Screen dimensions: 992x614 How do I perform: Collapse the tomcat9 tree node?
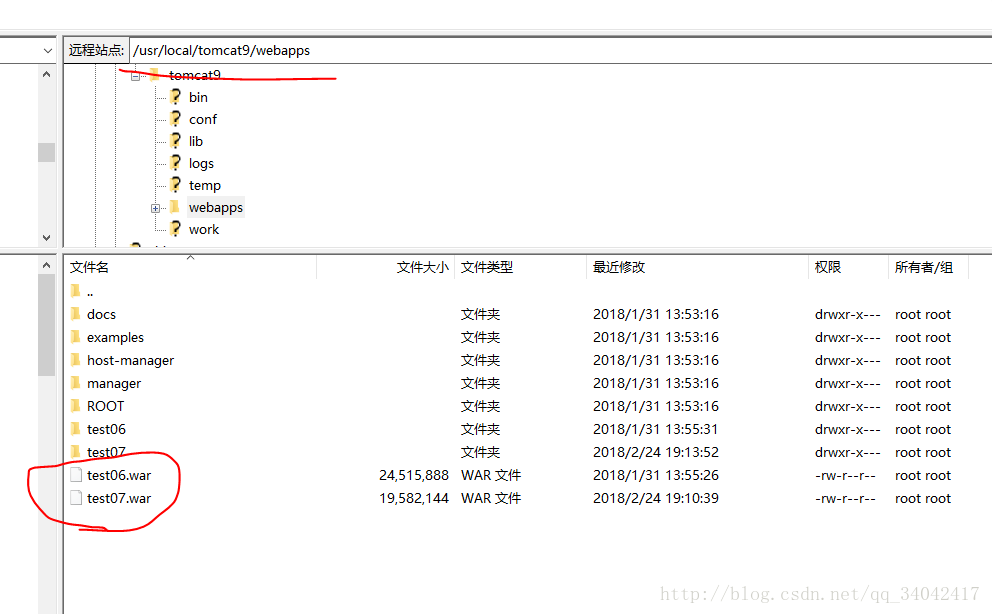pyautogui.click(x=135, y=77)
